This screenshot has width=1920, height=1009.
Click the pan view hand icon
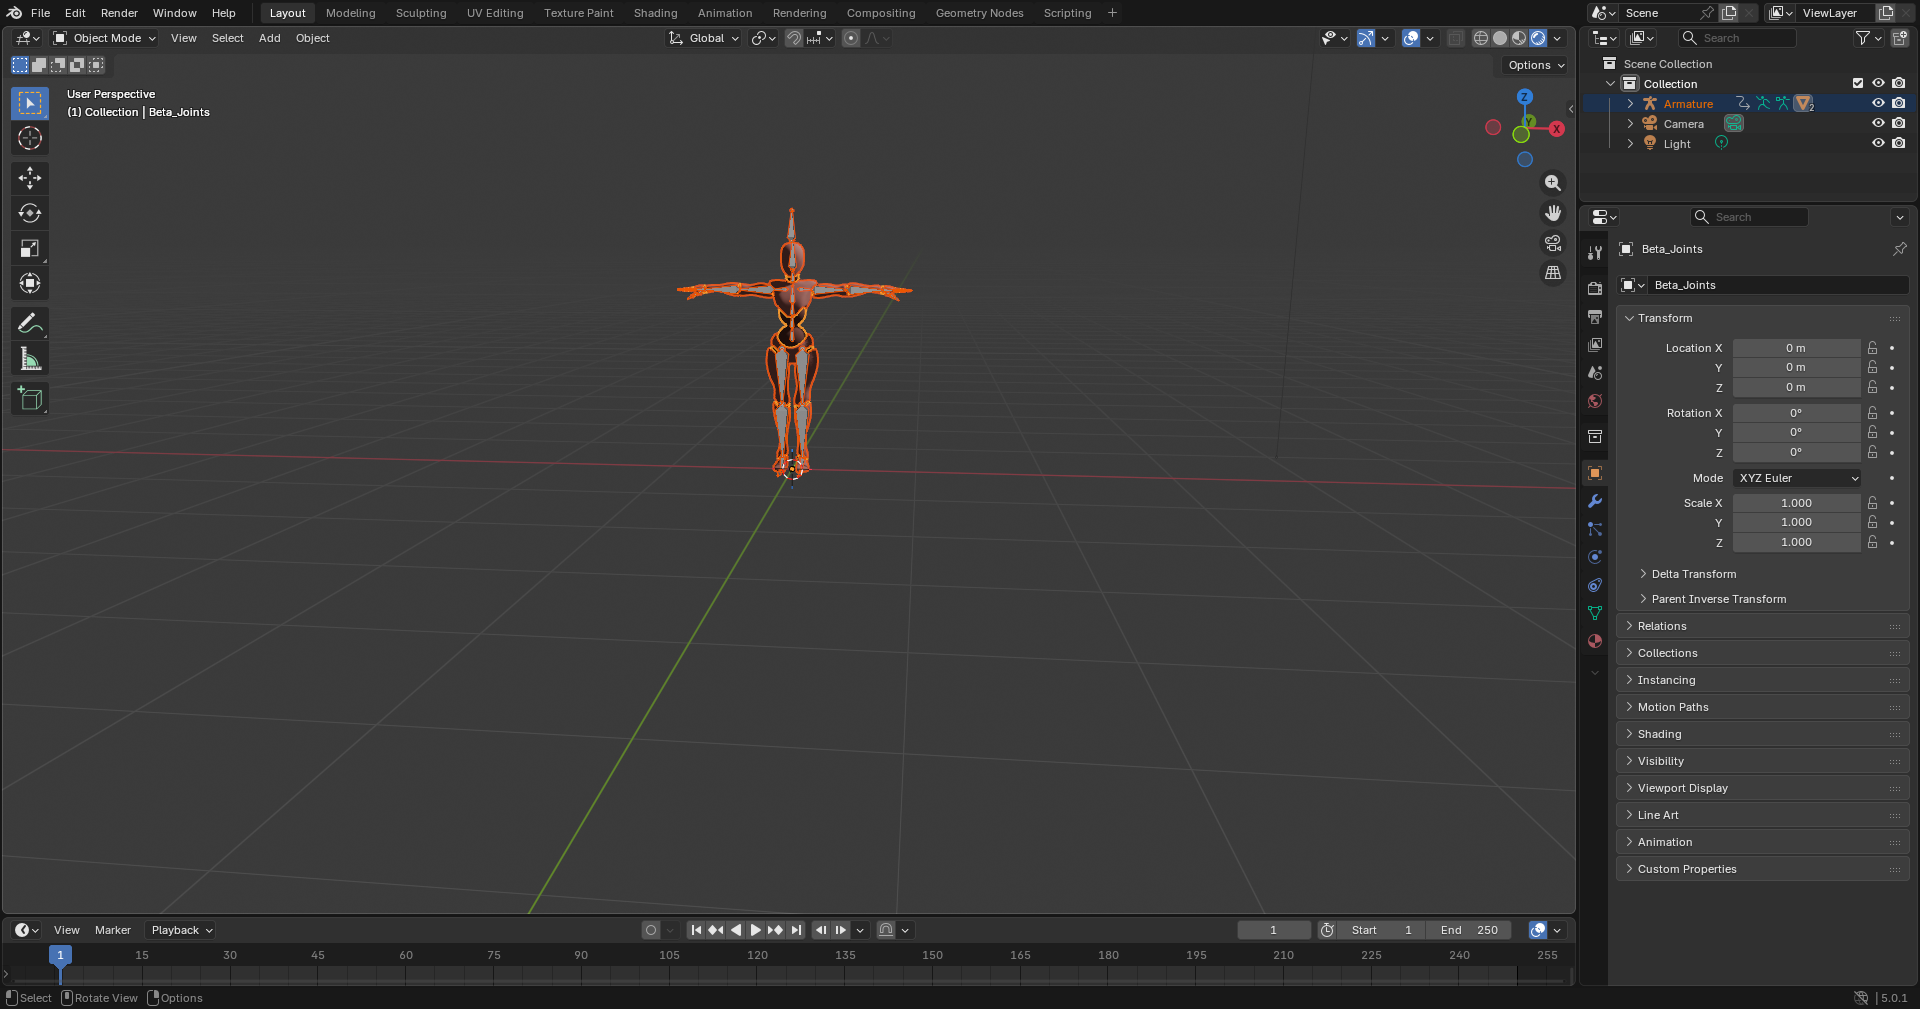click(1553, 213)
